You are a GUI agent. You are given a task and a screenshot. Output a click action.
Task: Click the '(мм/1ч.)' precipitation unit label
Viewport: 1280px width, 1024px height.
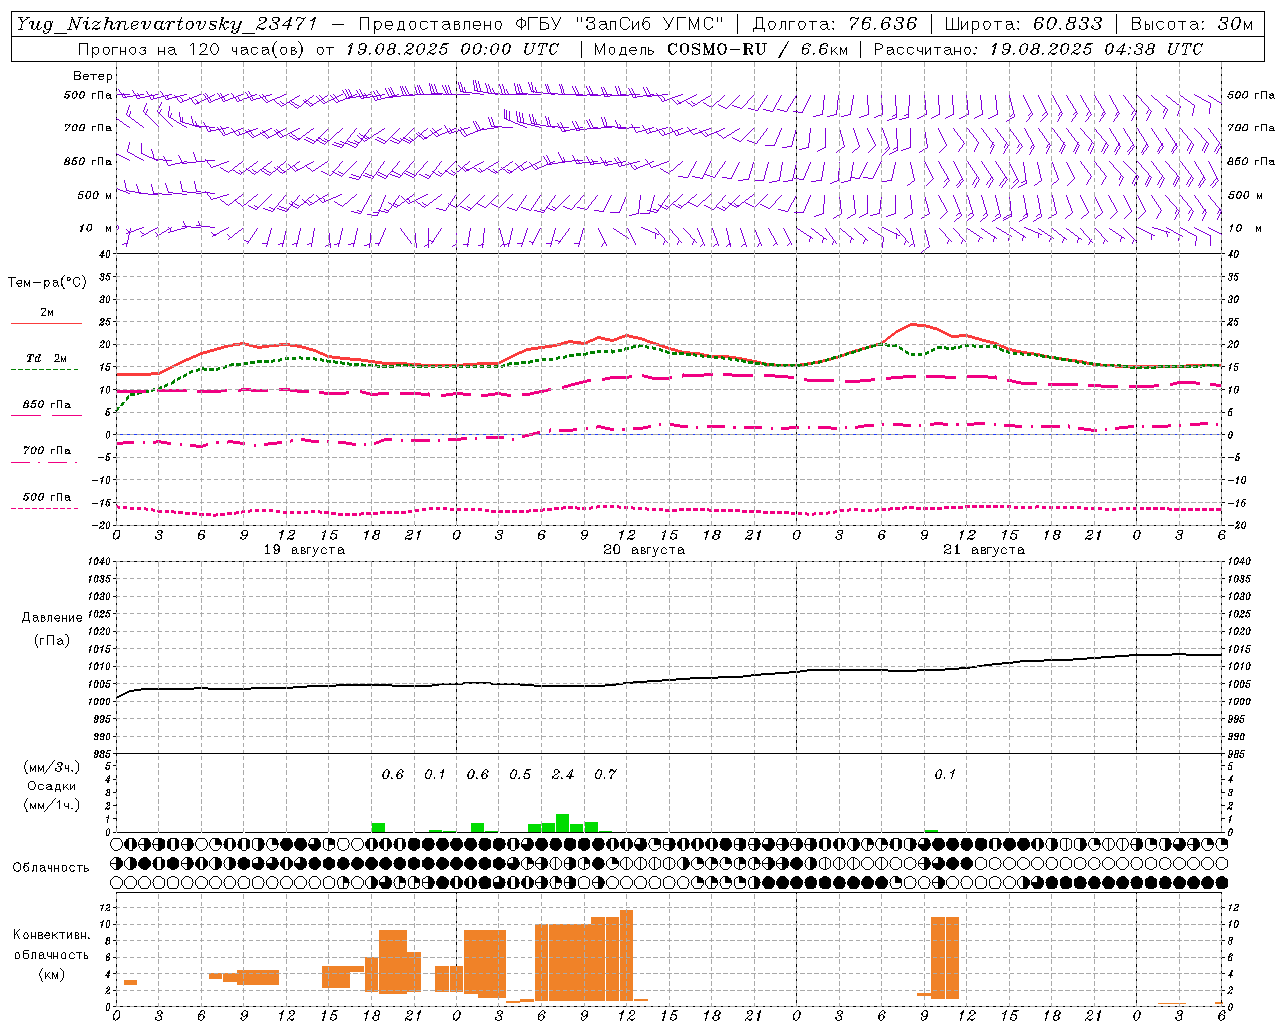pos(52,805)
